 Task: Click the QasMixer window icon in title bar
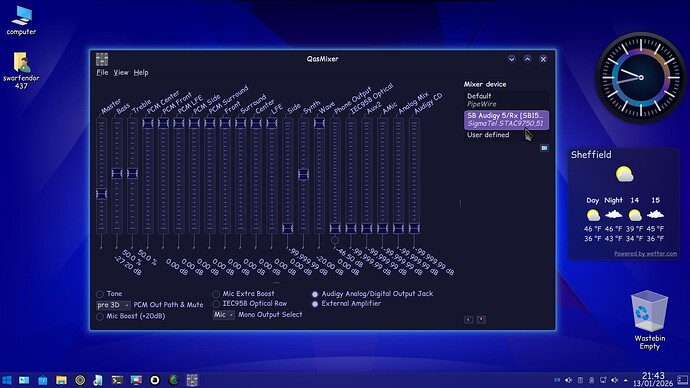tap(102, 59)
